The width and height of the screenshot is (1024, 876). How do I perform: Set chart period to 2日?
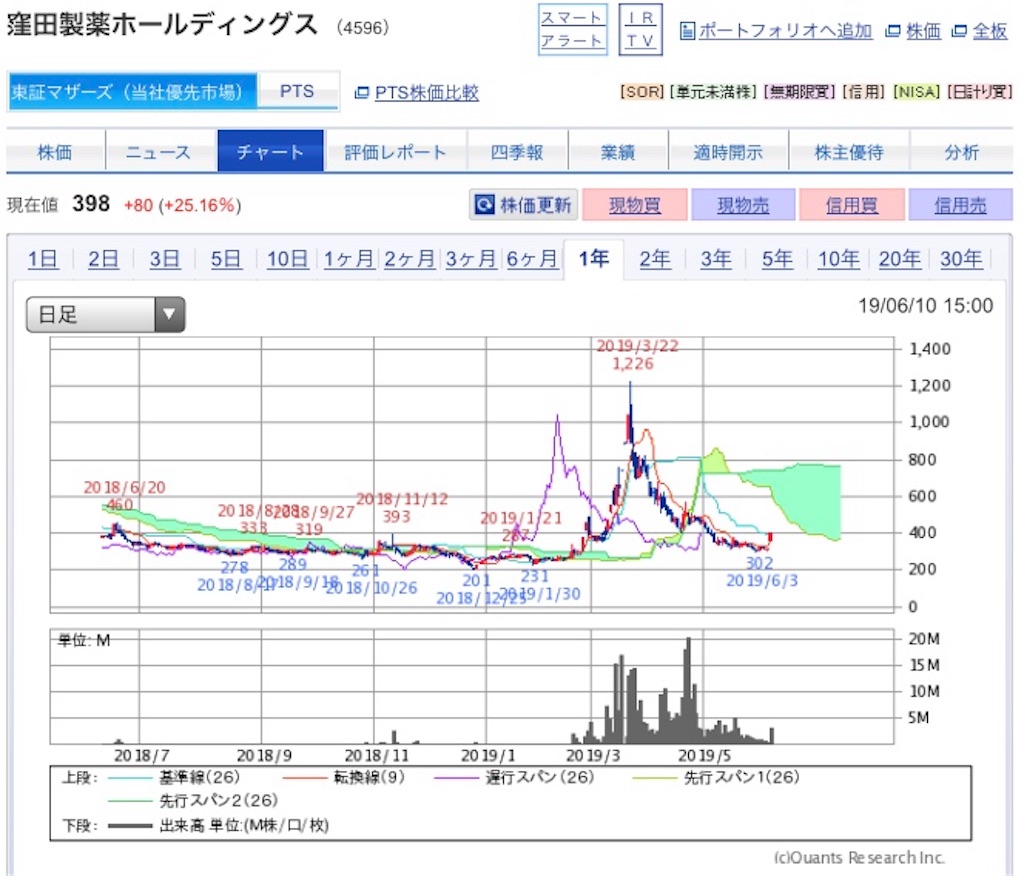(103, 259)
